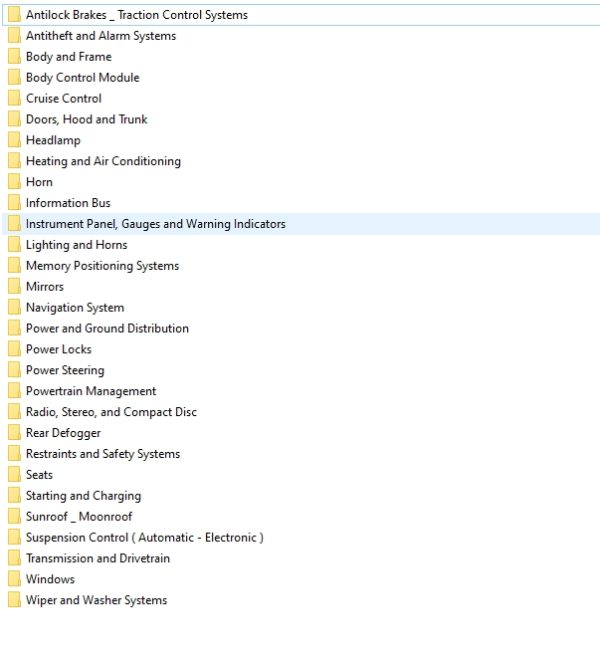Select 'Power and Ground Distribution' folder name
This screenshot has width=600, height=663.
click(x=107, y=329)
